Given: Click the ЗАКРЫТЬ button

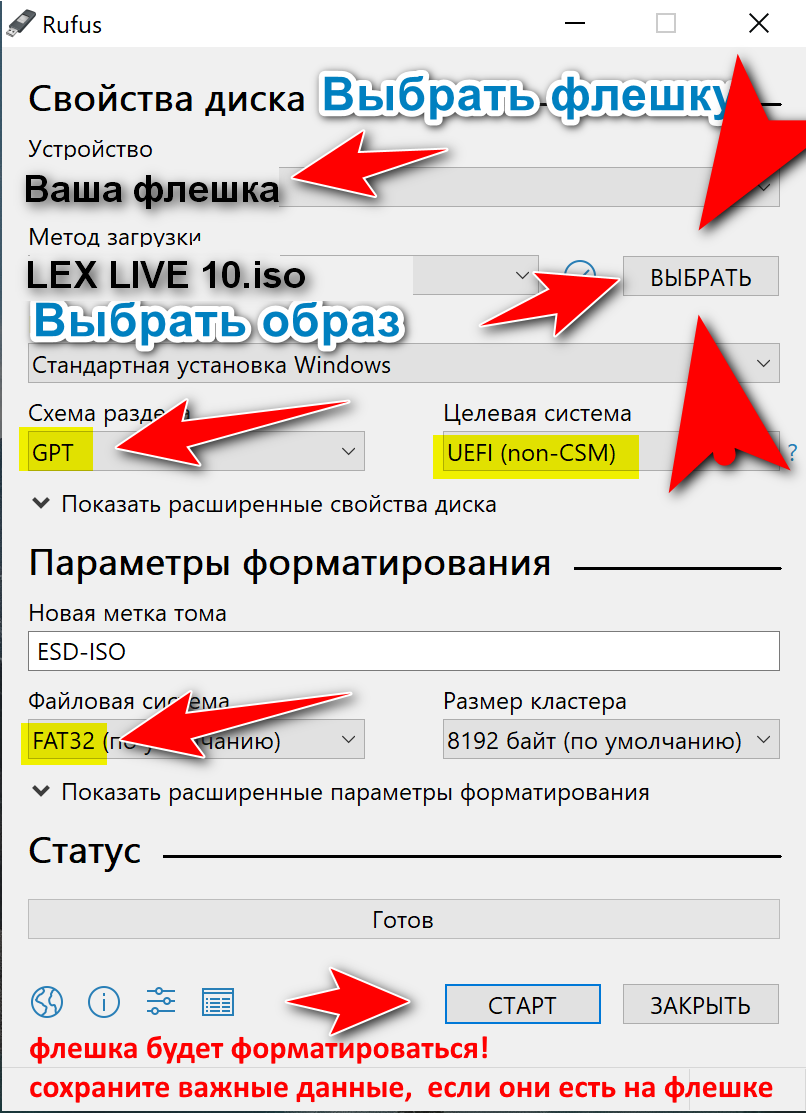Looking at the screenshot, I should [701, 1004].
